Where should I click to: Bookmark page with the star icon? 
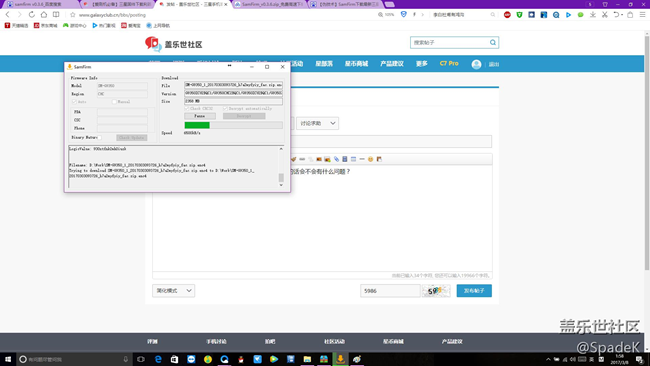click(73, 15)
